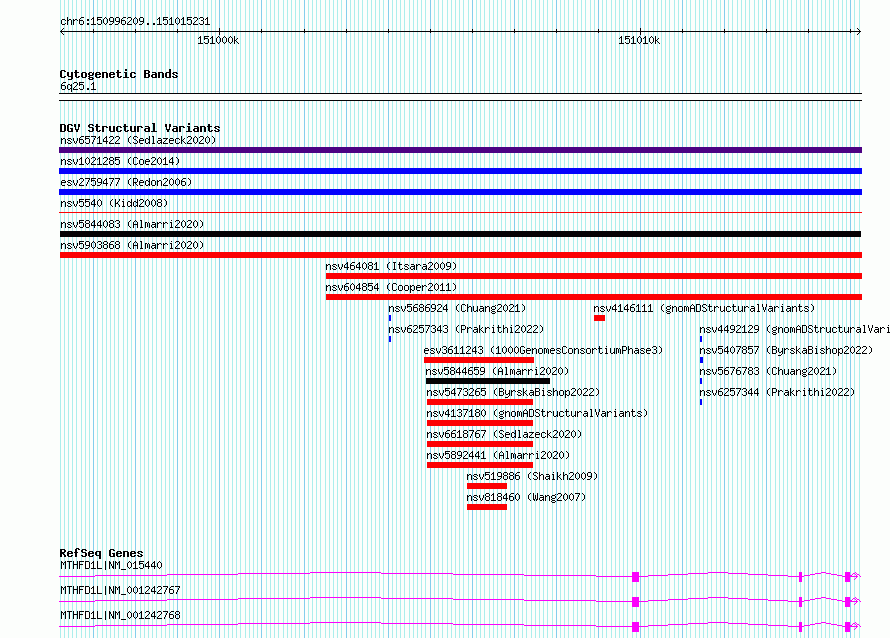
Task: Select the red bar under nsv519886
Action: pyautogui.click(x=487, y=486)
